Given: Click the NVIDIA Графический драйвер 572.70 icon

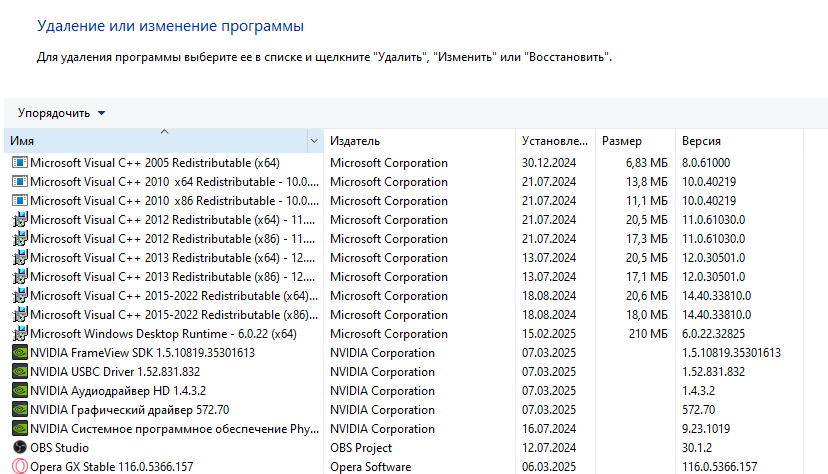Looking at the screenshot, I should (x=20, y=410).
